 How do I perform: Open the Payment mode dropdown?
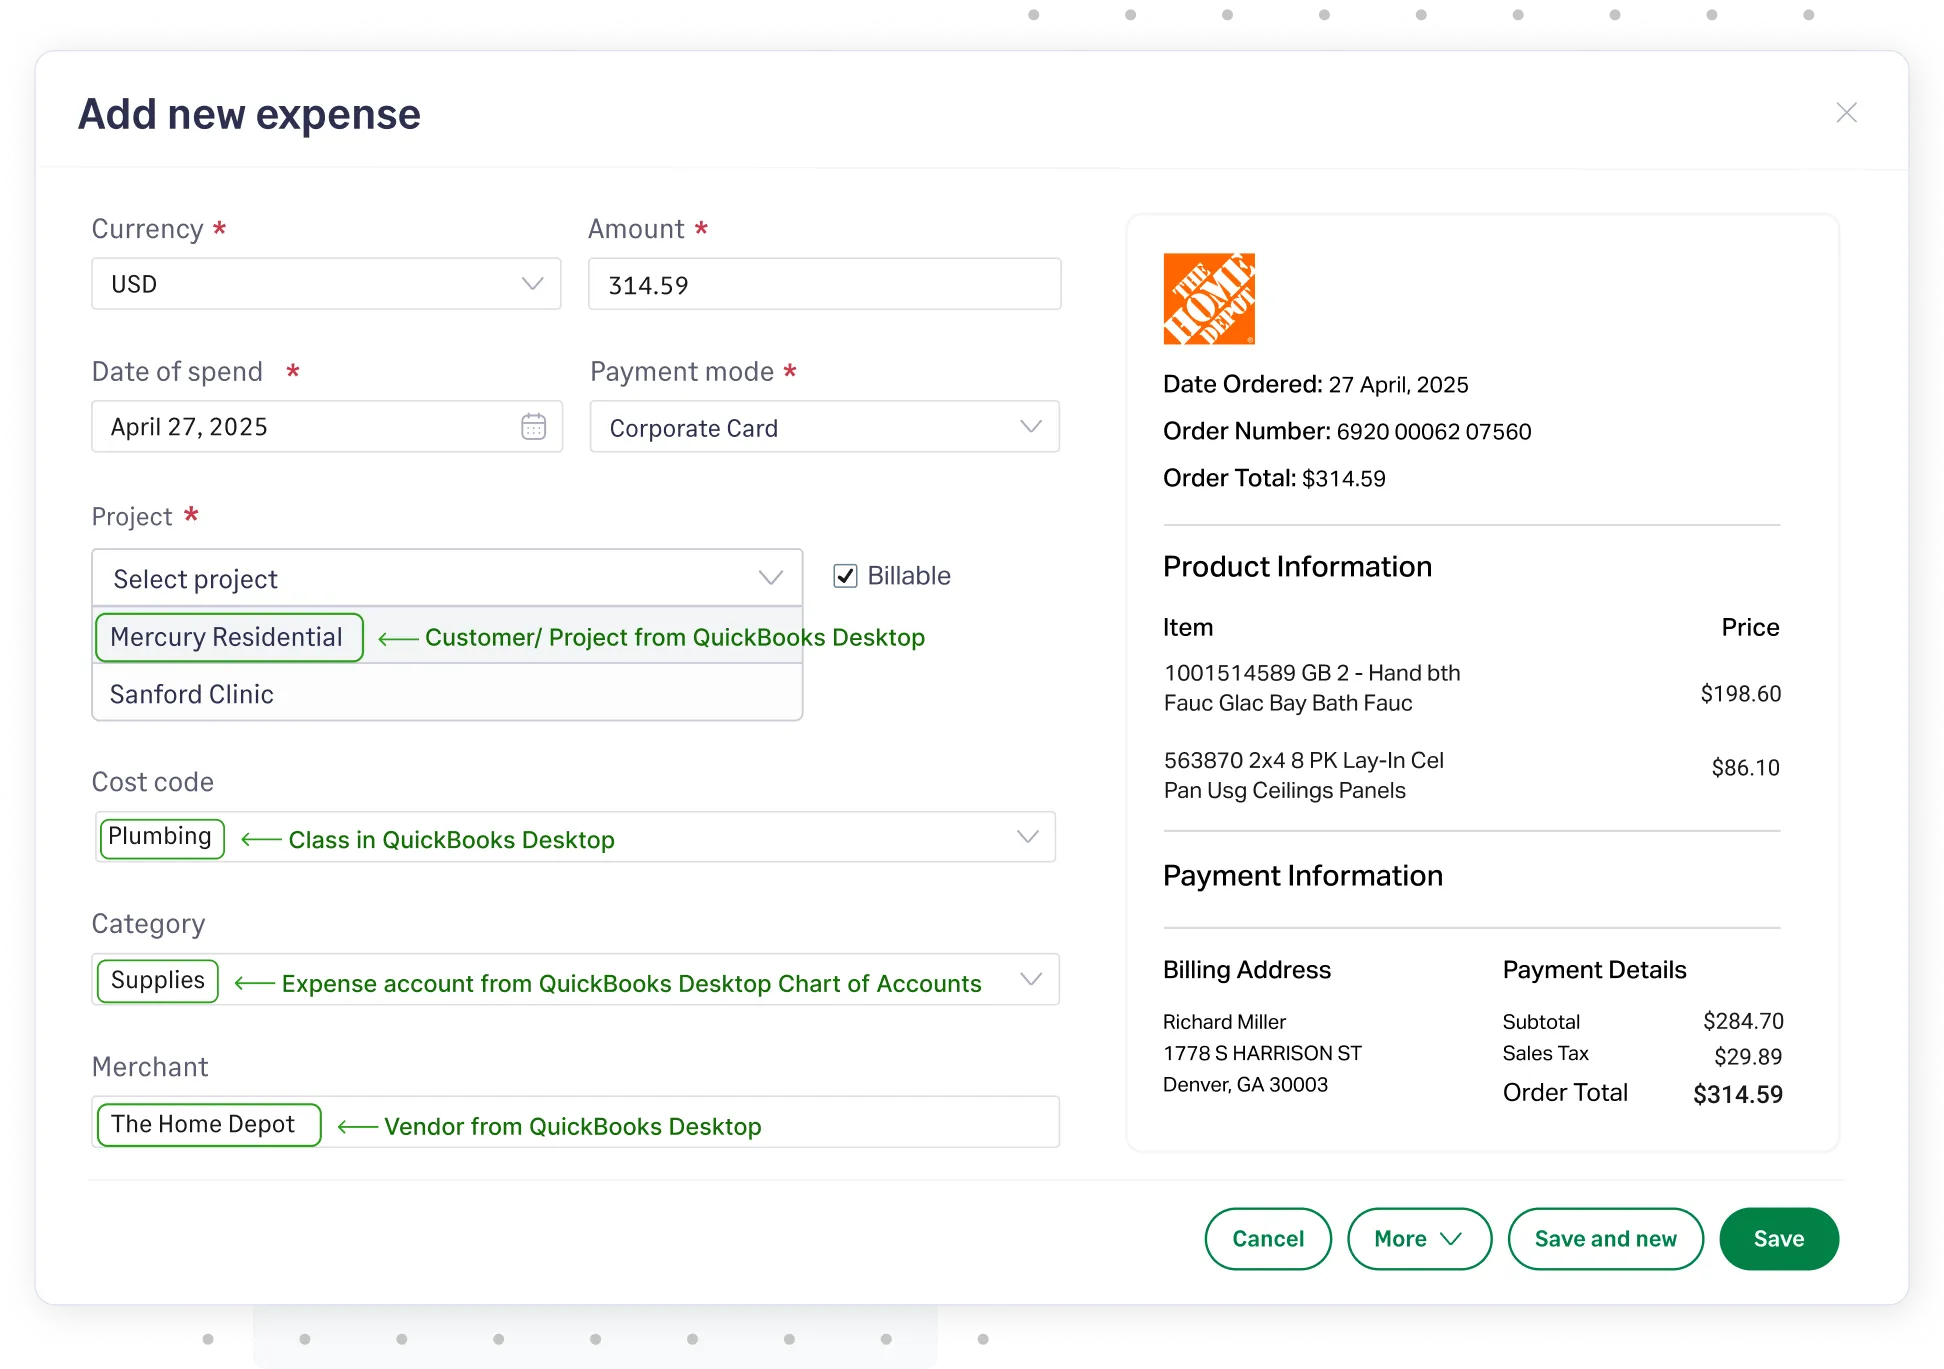1031,426
